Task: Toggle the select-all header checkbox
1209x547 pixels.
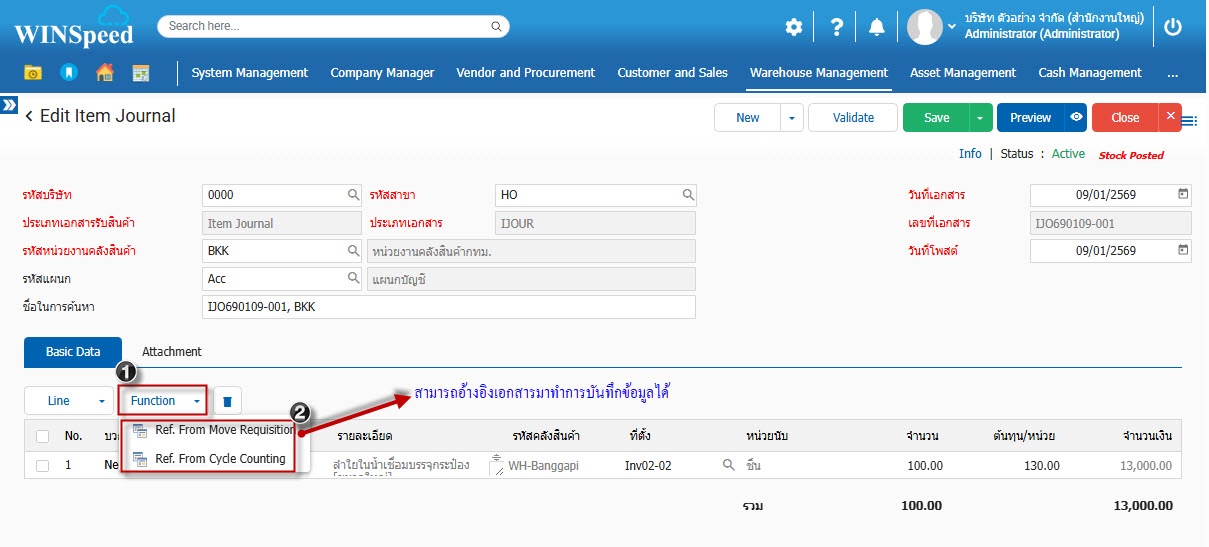Action: click(x=42, y=436)
